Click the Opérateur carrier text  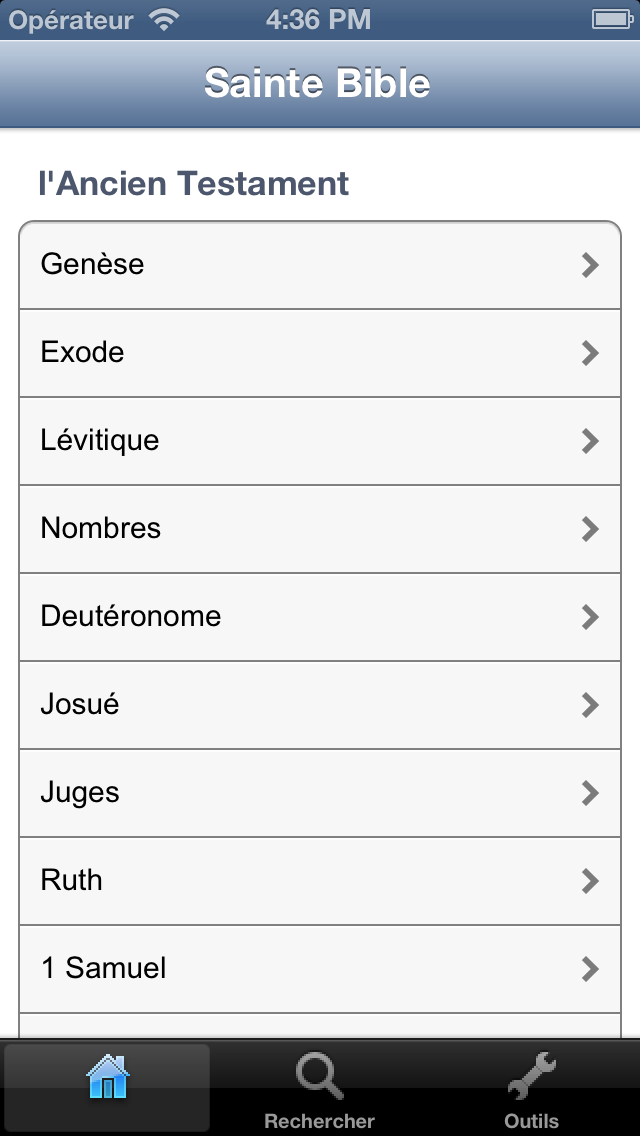tap(71, 19)
